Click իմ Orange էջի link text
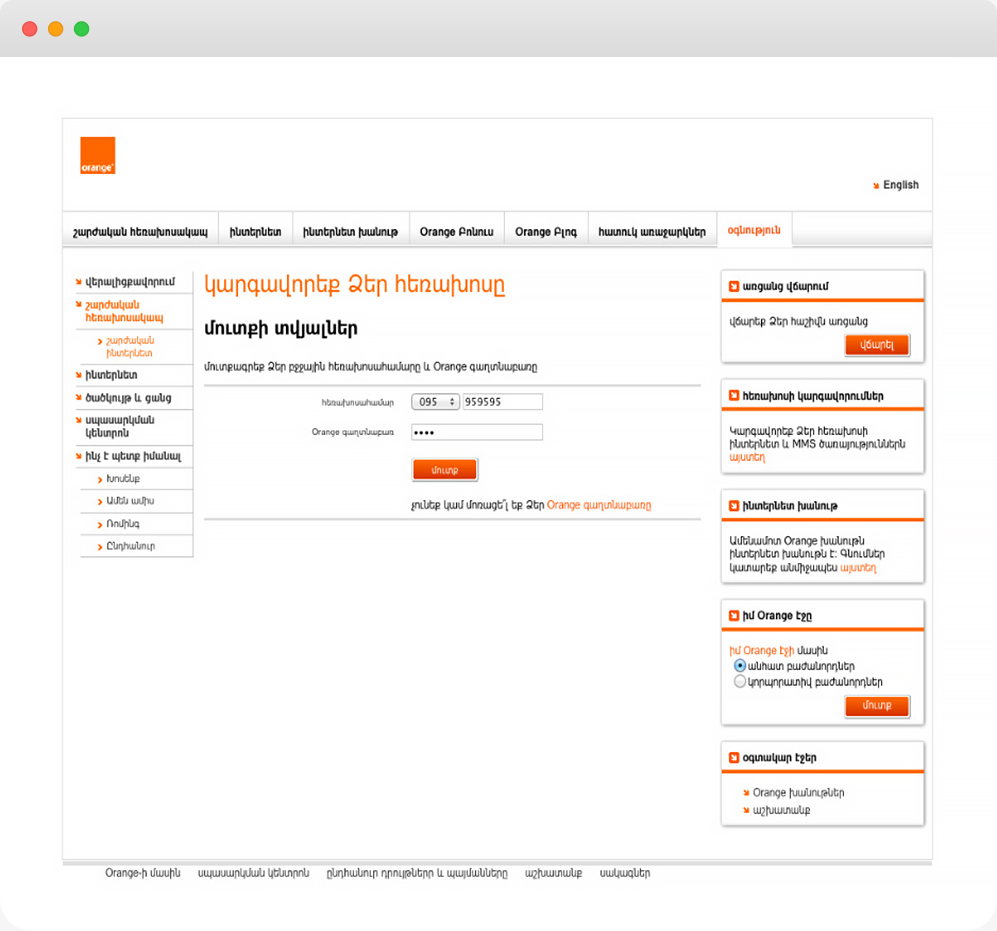The height and width of the screenshot is (931, 997). 762,651
